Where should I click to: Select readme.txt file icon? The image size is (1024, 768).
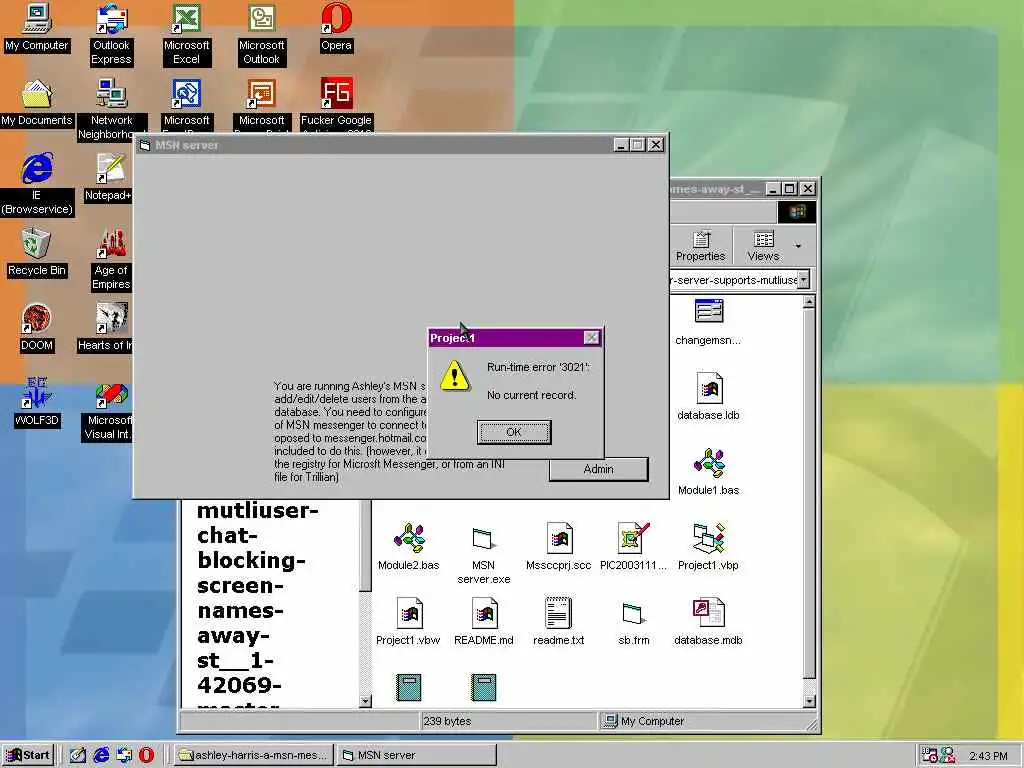558,622
